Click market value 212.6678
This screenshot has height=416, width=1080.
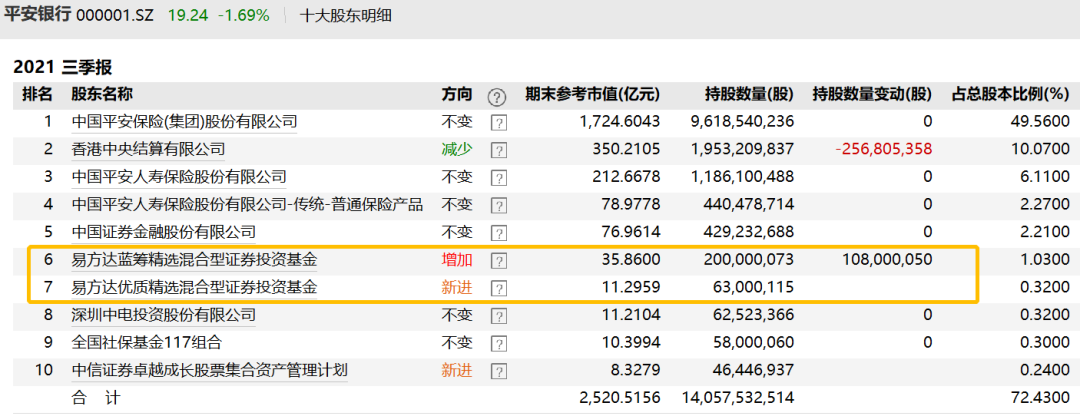[626, 176]
